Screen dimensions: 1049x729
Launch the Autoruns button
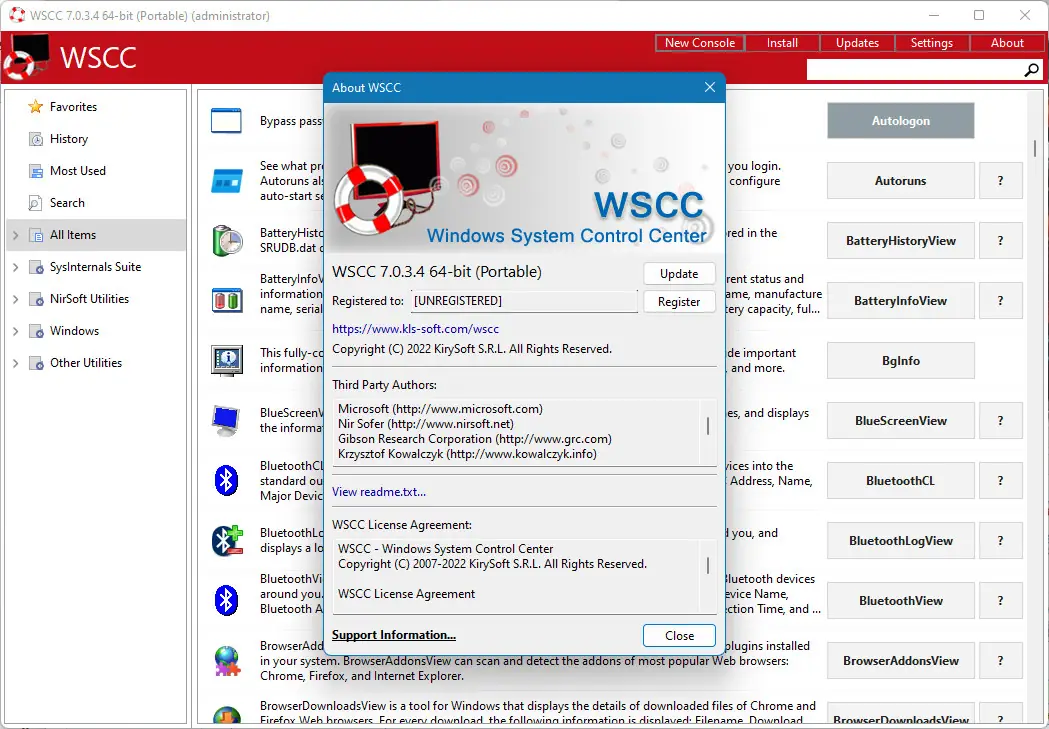[x=900, y=181]
